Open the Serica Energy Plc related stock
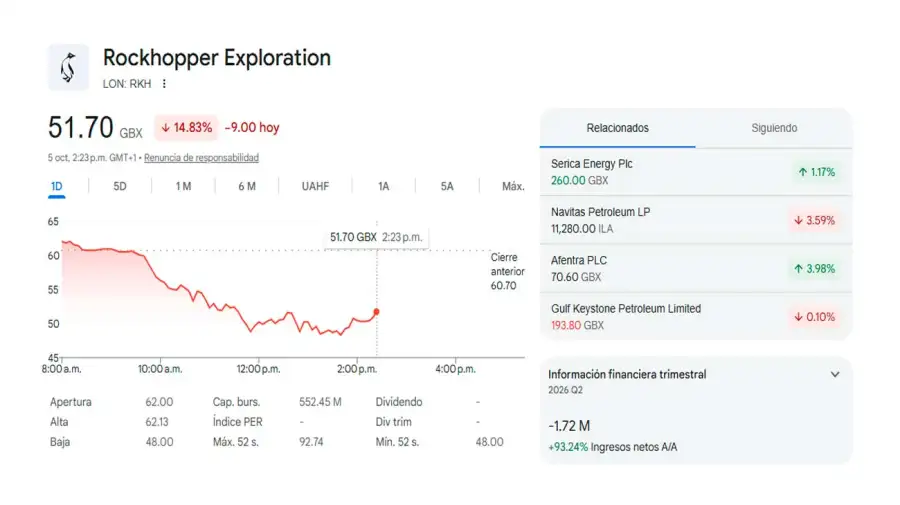The image size is (900, 505). coord(696,172)
